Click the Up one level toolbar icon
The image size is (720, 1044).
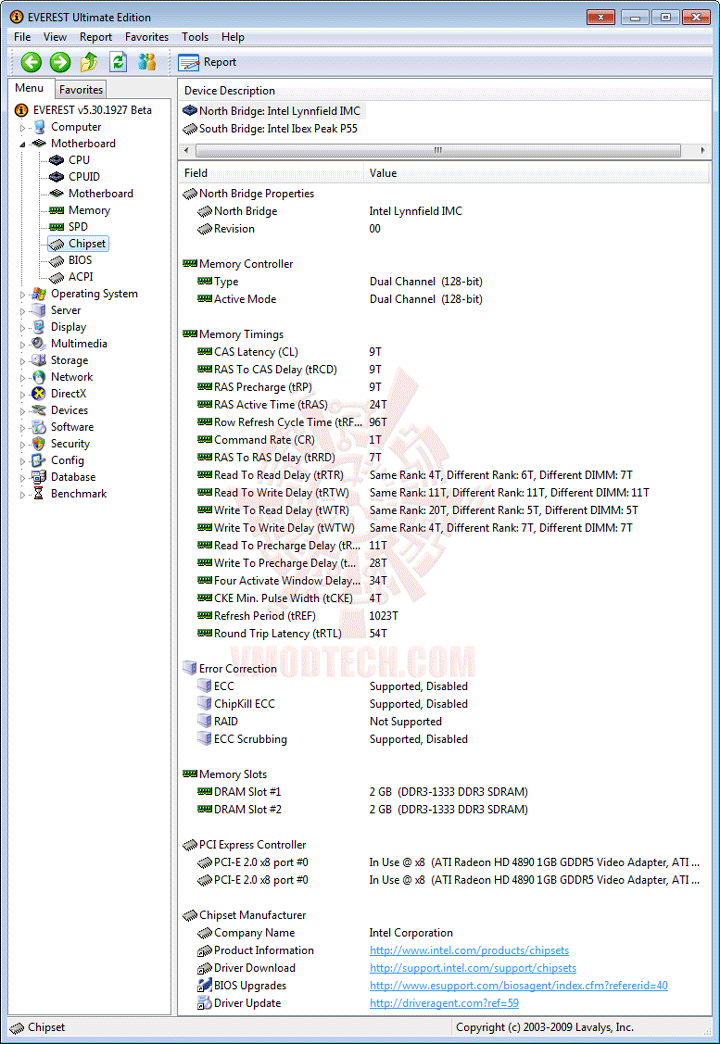(x=89, y=63)
